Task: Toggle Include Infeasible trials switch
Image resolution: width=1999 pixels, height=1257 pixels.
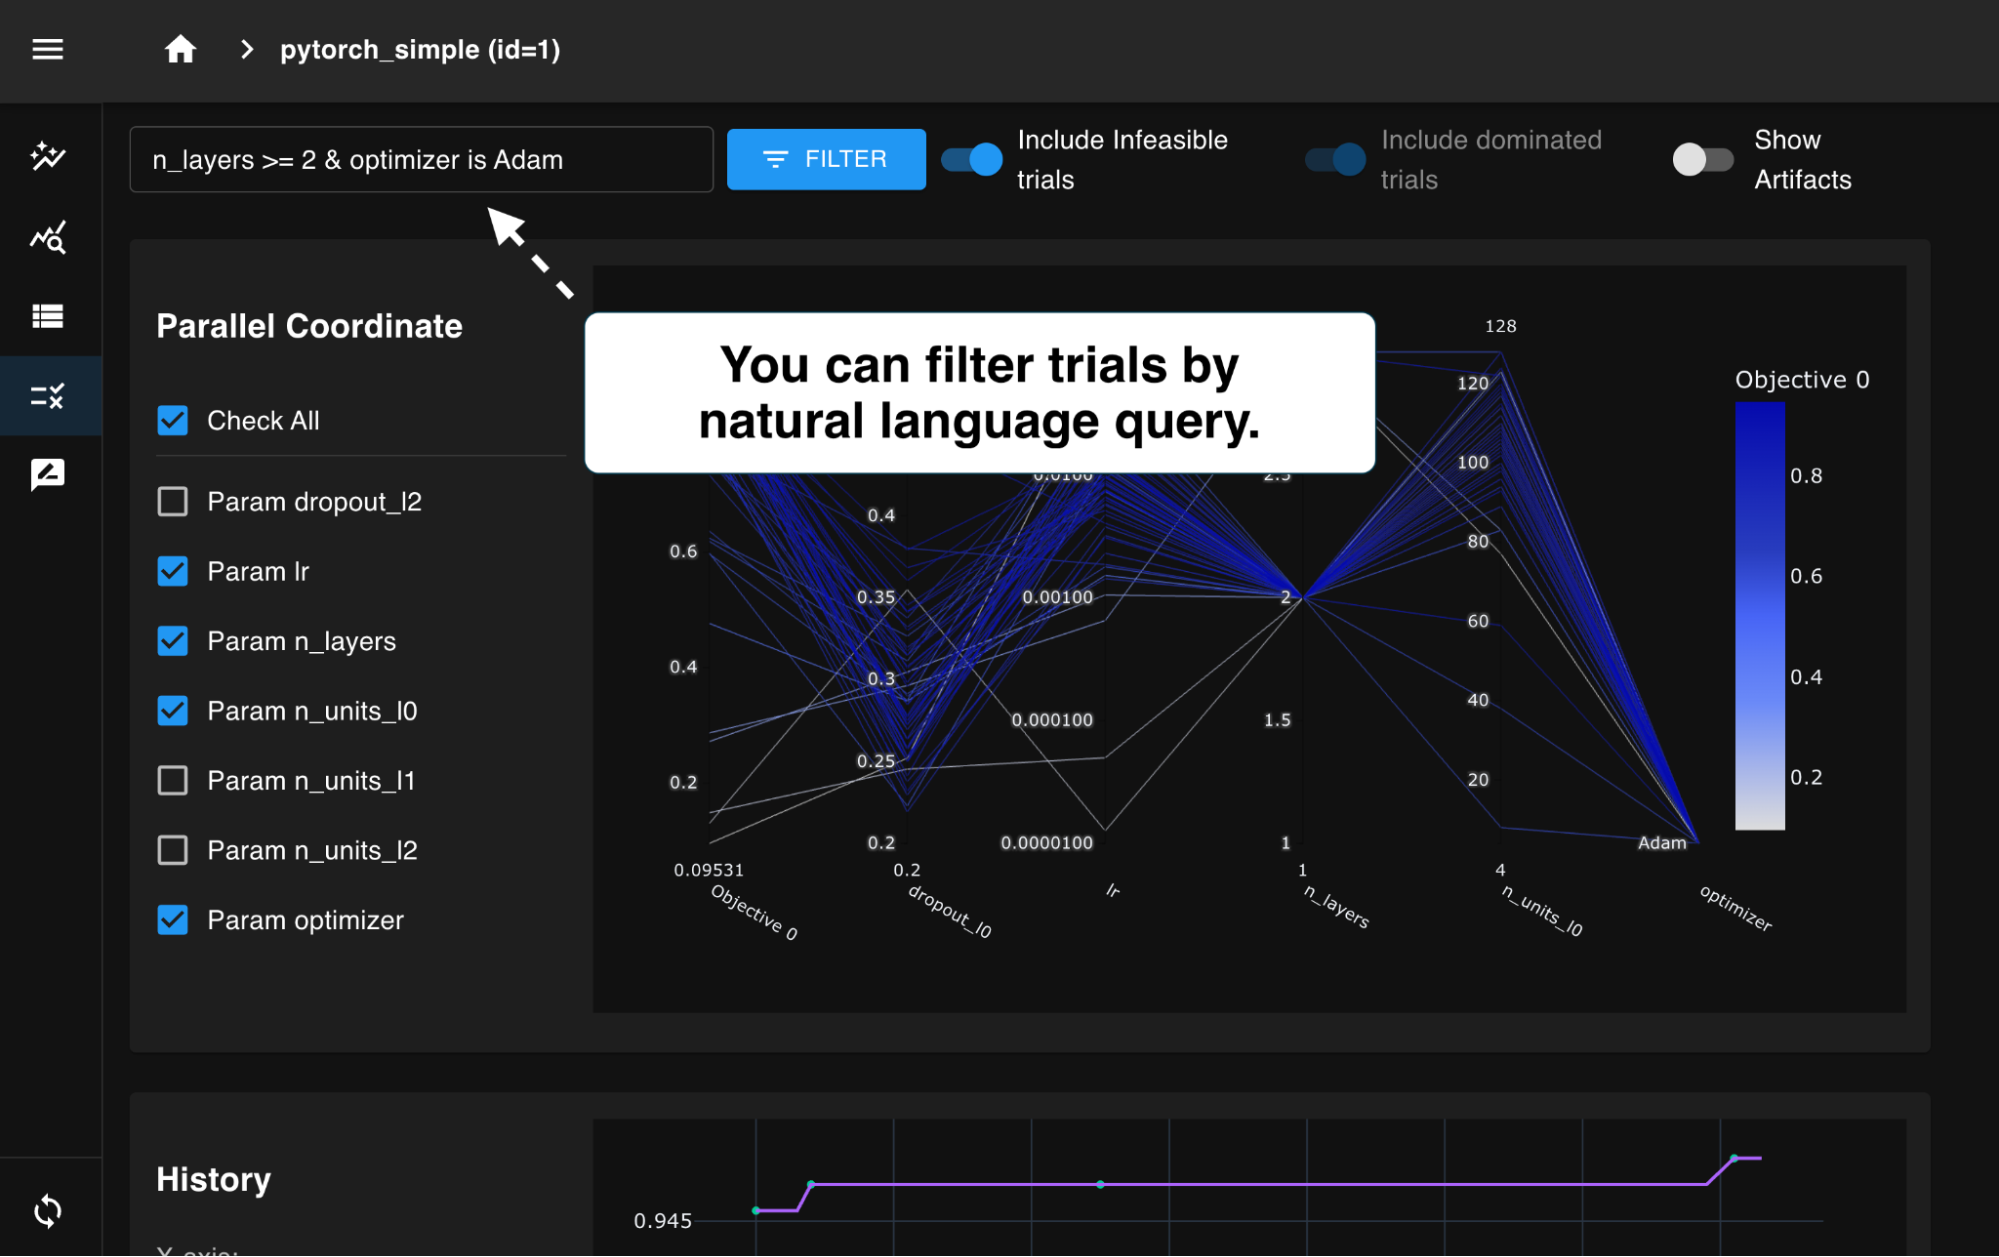Action: click(x=969, y=158)
